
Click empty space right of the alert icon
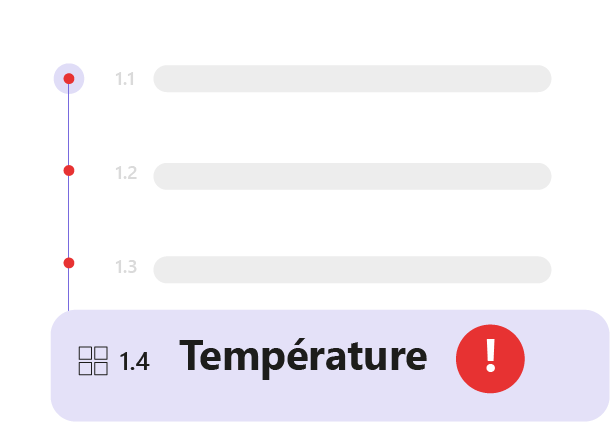coord(565,365)
